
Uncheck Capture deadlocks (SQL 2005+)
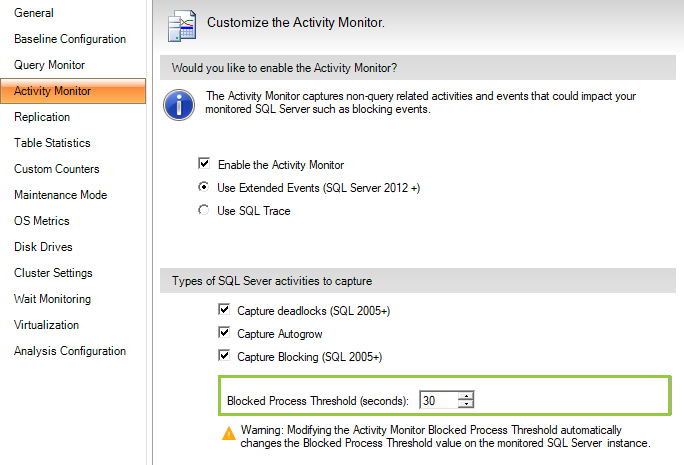click(x=223, y=311)
